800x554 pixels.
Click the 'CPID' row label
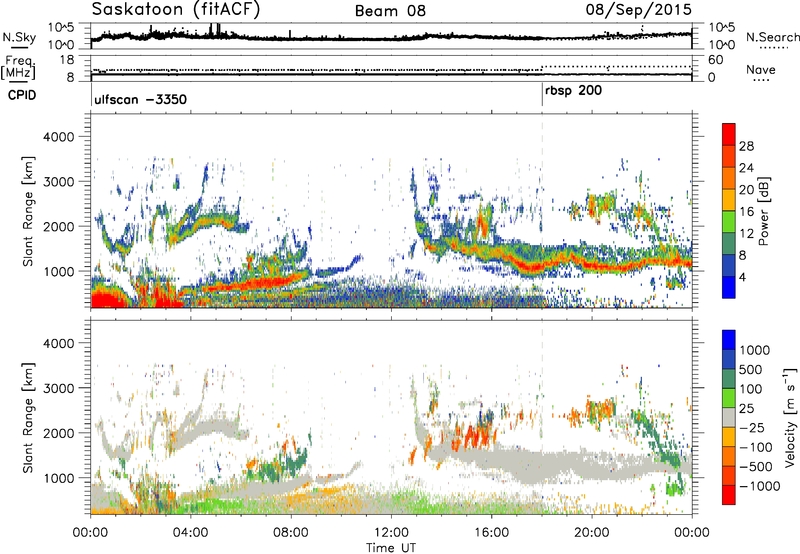pyautogui.click(x=22, y=95)
